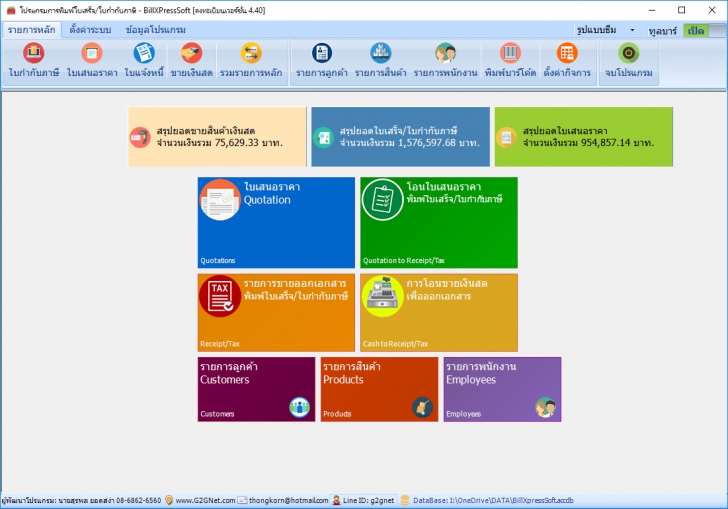Open the blue ใบเสนอราคา Quotation tile
The width and height of the screenshot is (728, 509).
coord(276,222)
